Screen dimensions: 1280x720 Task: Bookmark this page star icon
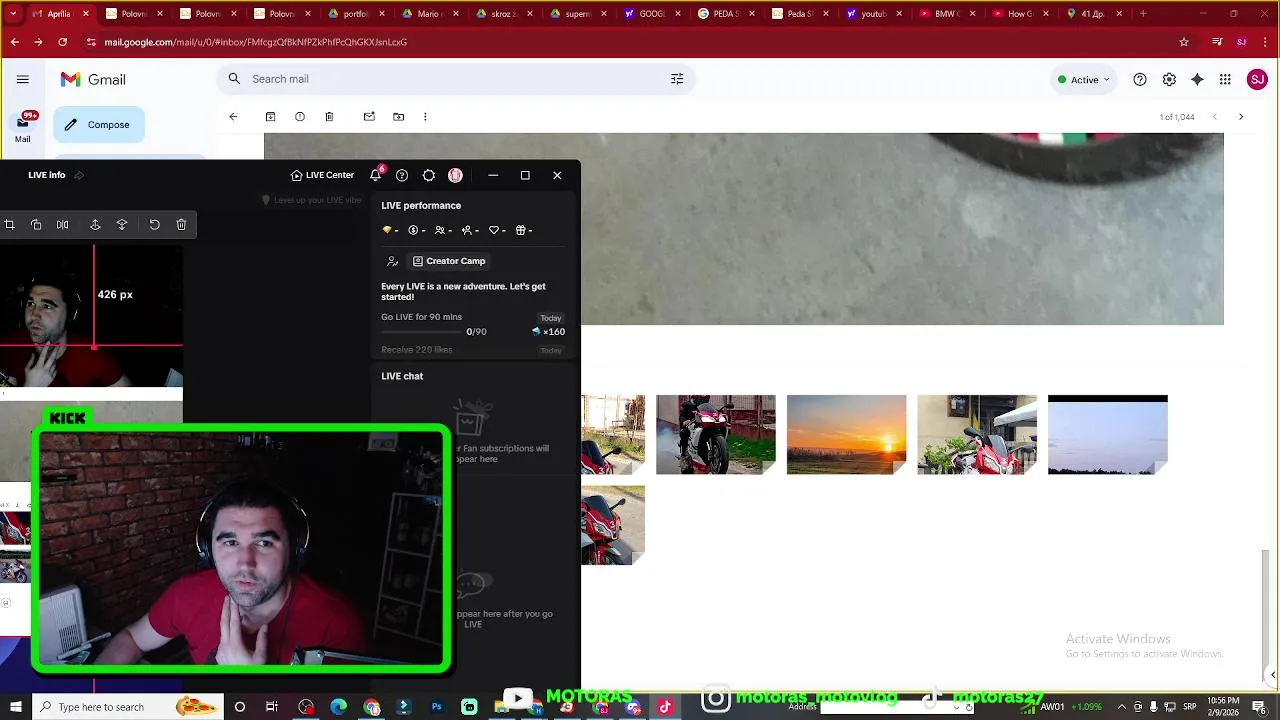pyautogui.click(x=1184, y=42)
